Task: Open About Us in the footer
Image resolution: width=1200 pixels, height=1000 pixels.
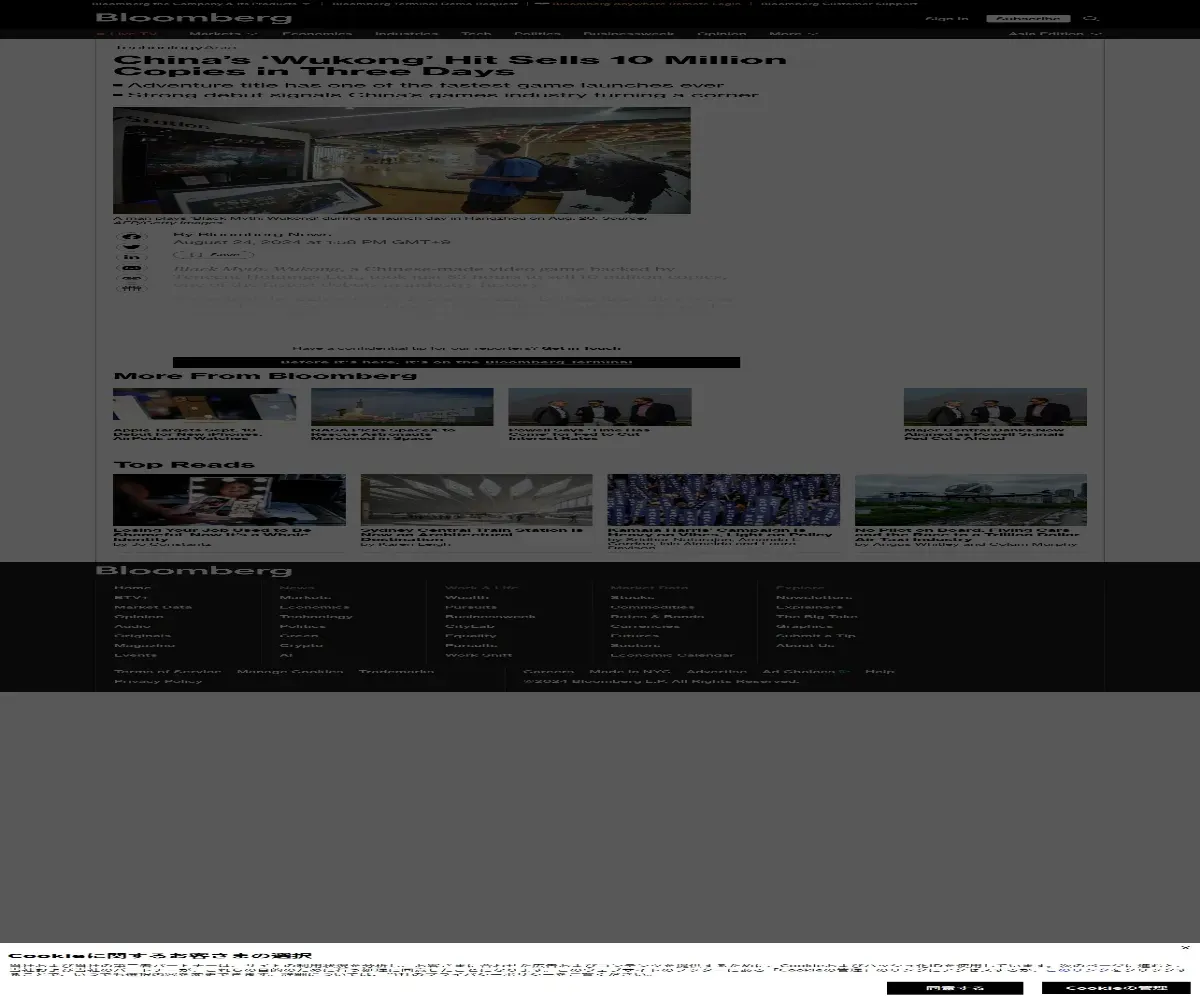Action: coord(806,645)
